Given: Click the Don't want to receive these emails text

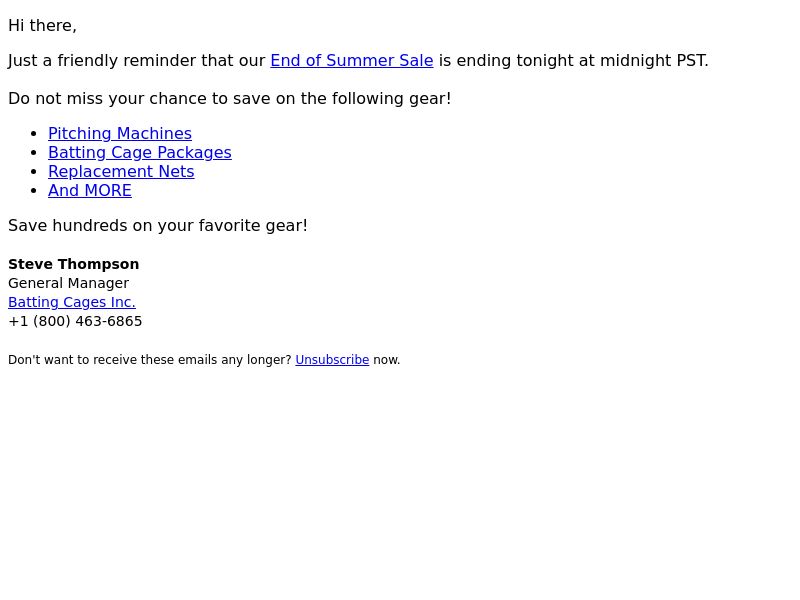Looking at the screenshot, I should point(150,360).
